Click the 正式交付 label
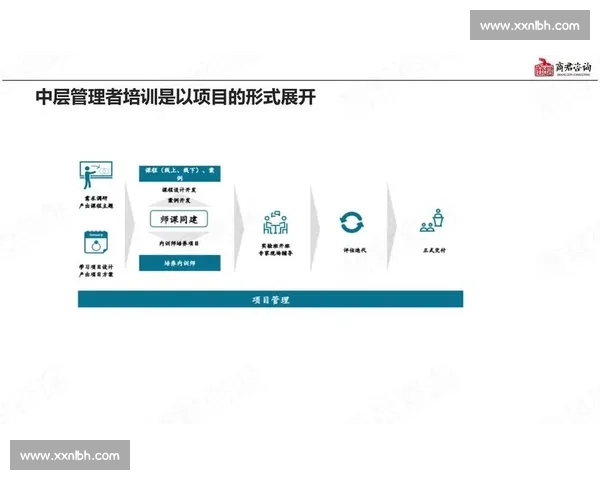 (x=434, y=250)
